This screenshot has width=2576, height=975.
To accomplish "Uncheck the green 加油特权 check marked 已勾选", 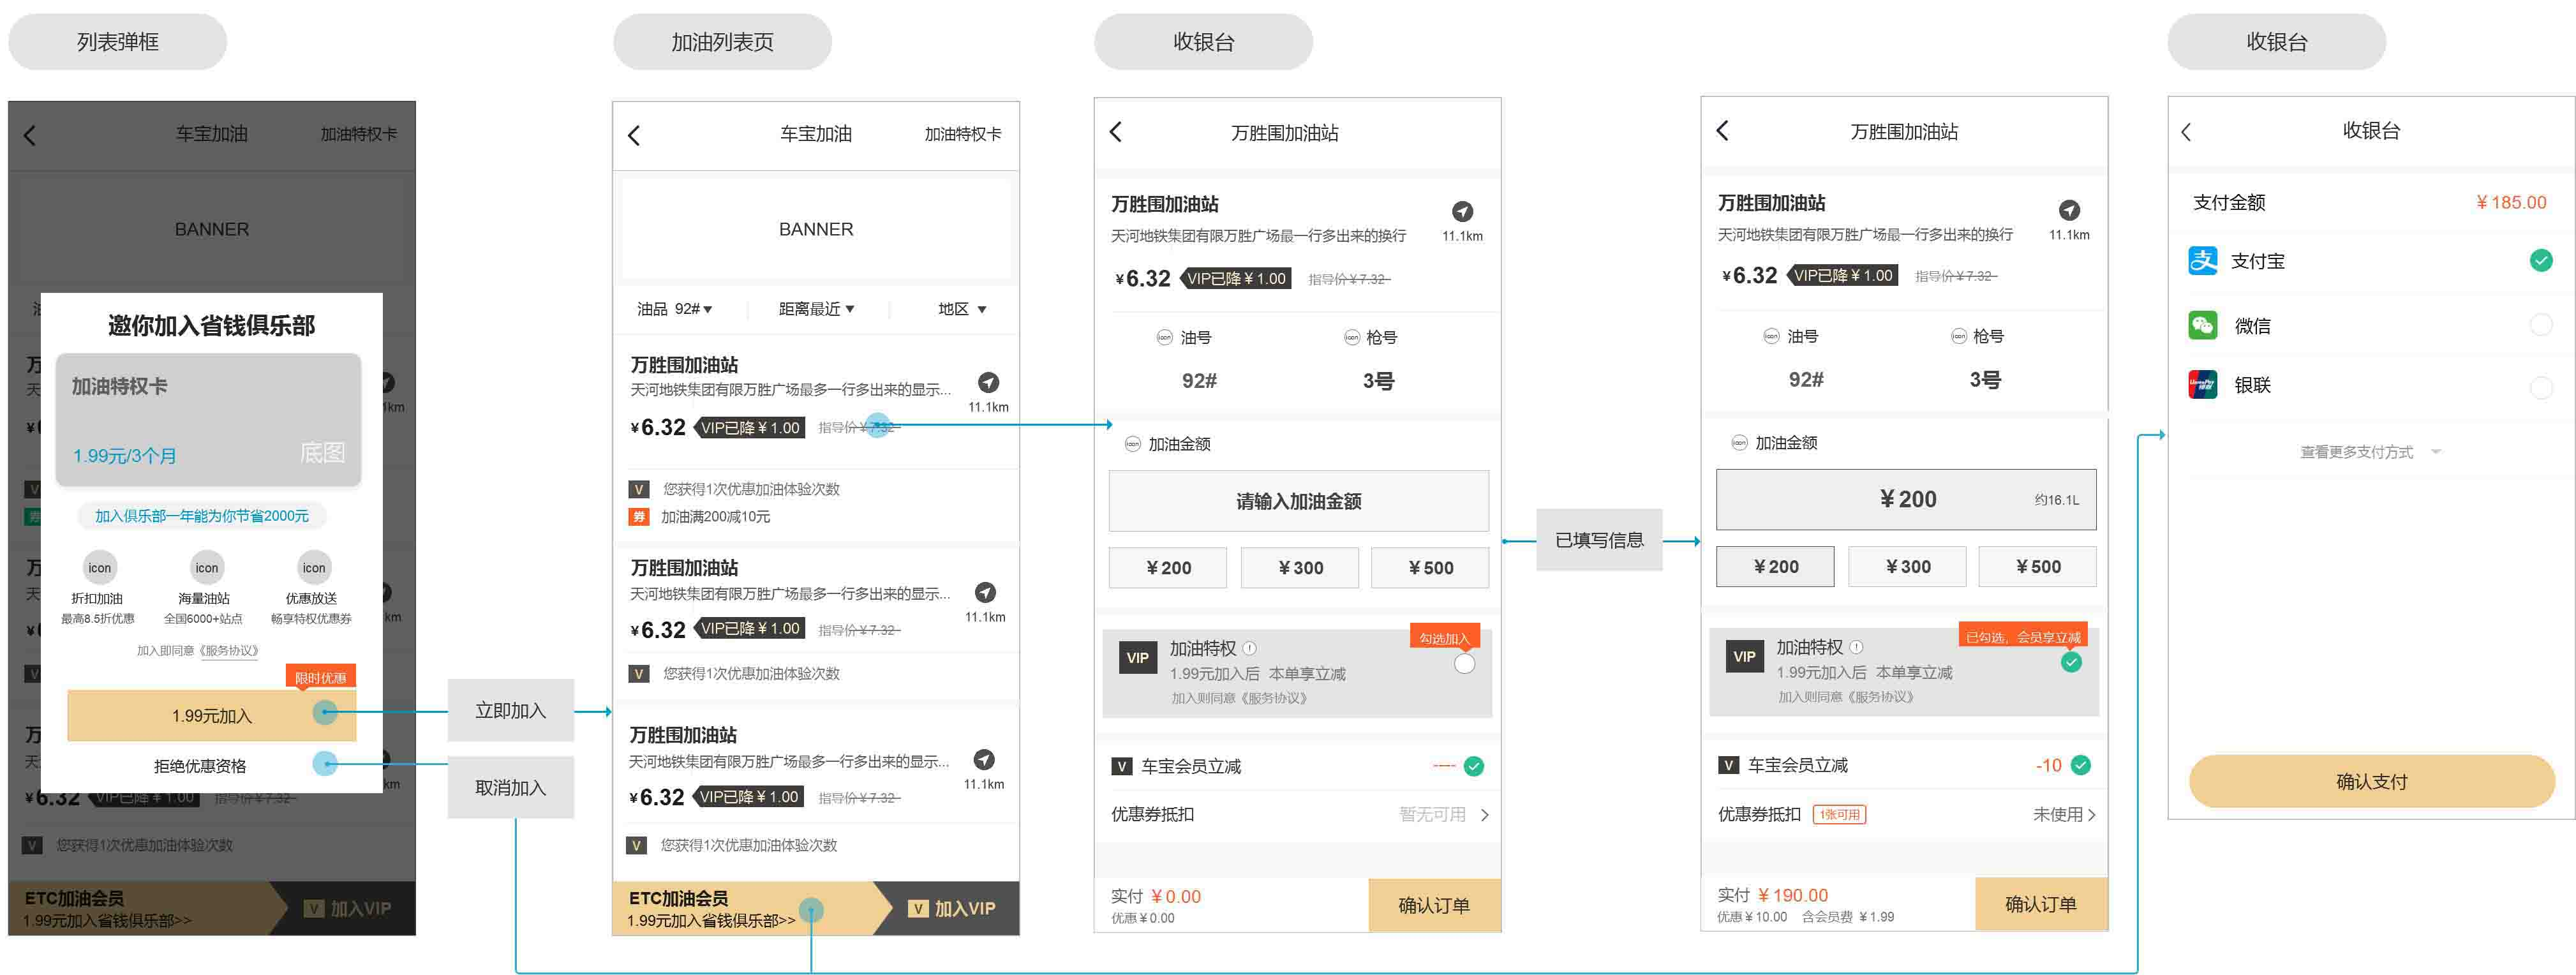I will point(2071,662).
